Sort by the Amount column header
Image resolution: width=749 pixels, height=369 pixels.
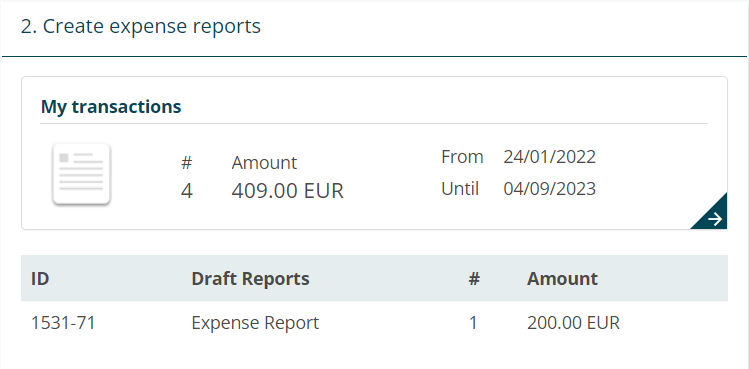[562, 278]
